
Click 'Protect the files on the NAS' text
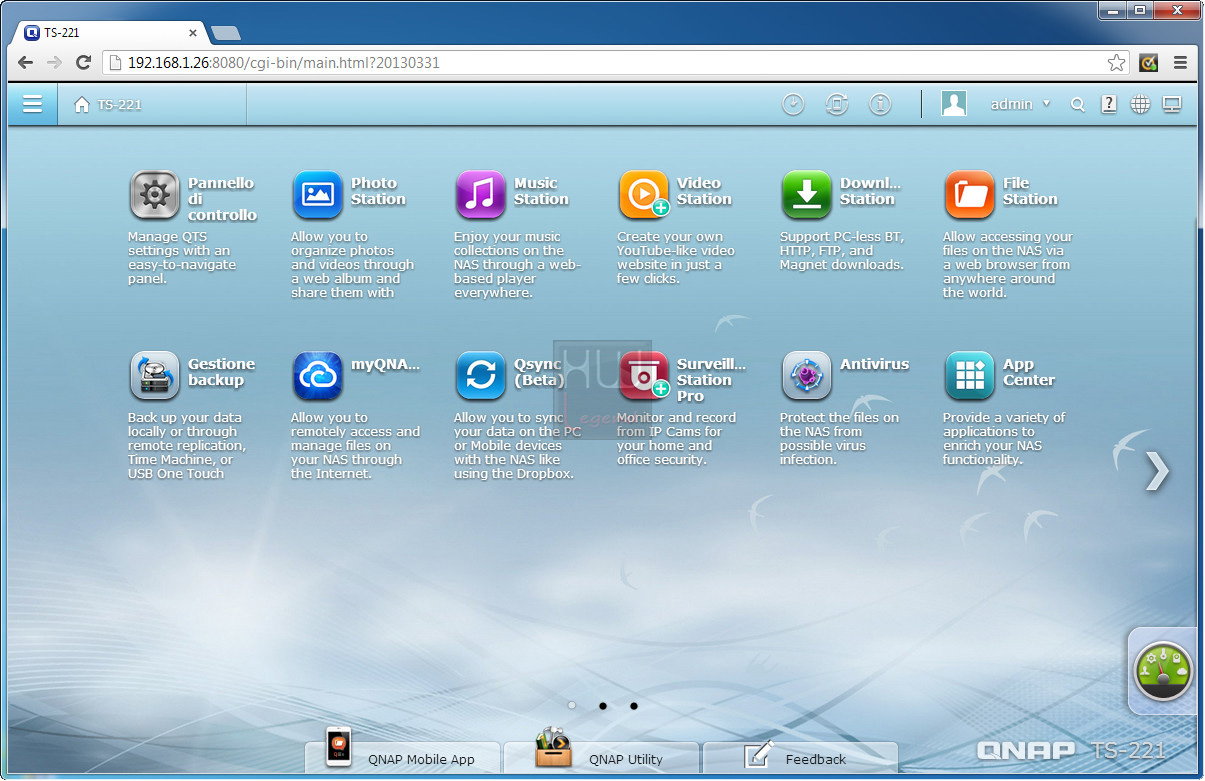tap(839, 439)
